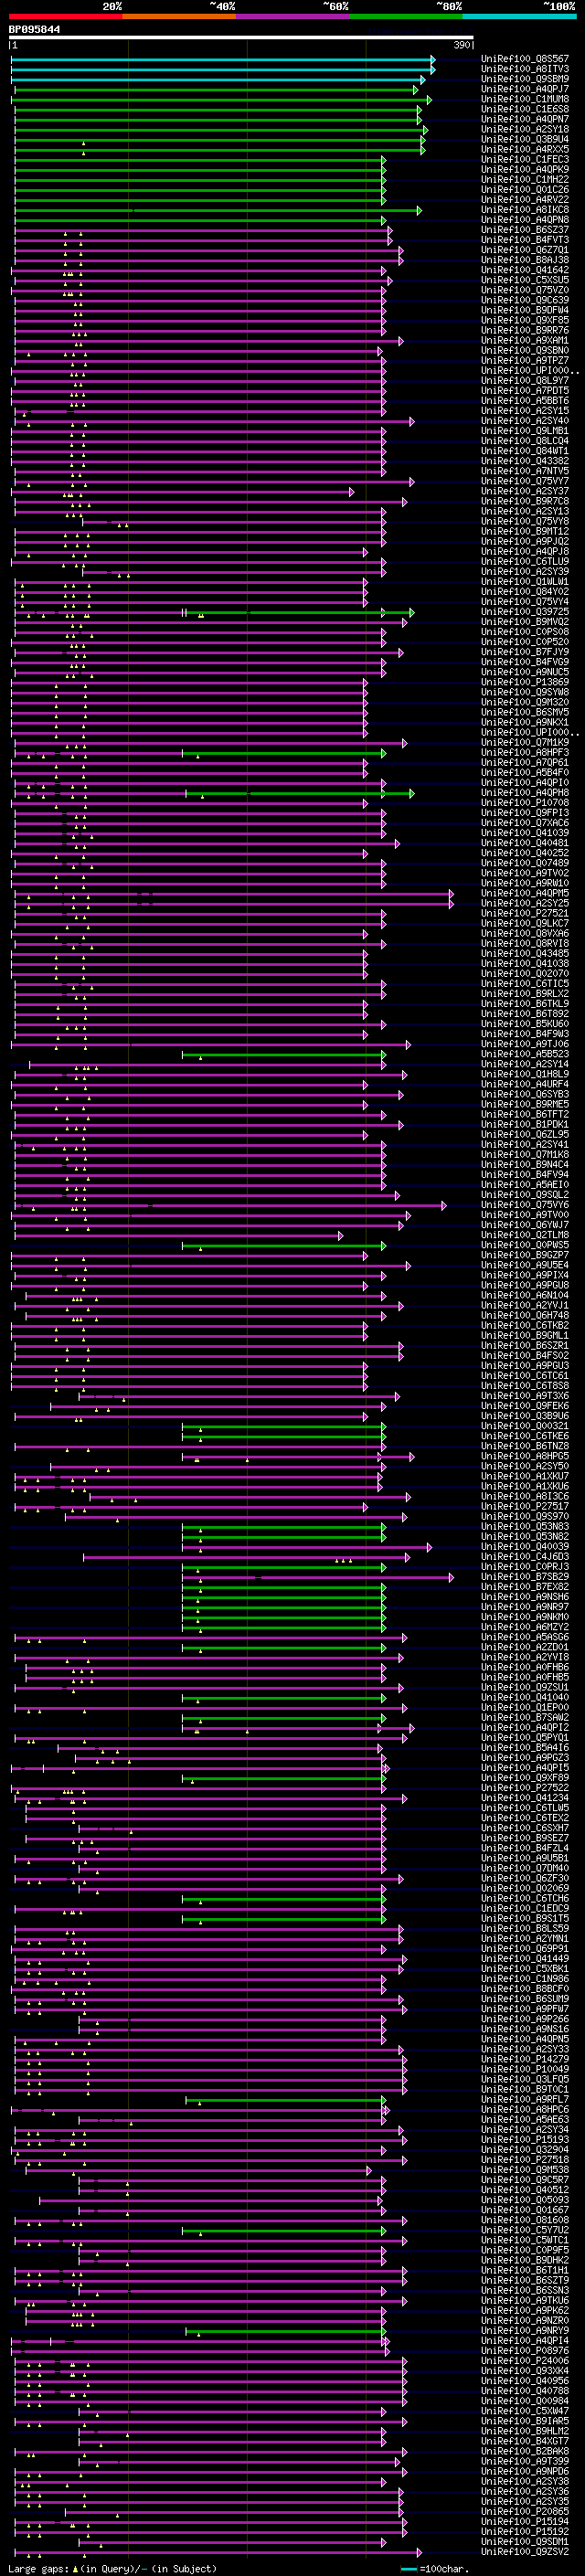The image size is (585, 2576).
Task: Select the UniRef100_Q8L9Y7 label
Action: point(525,380)
